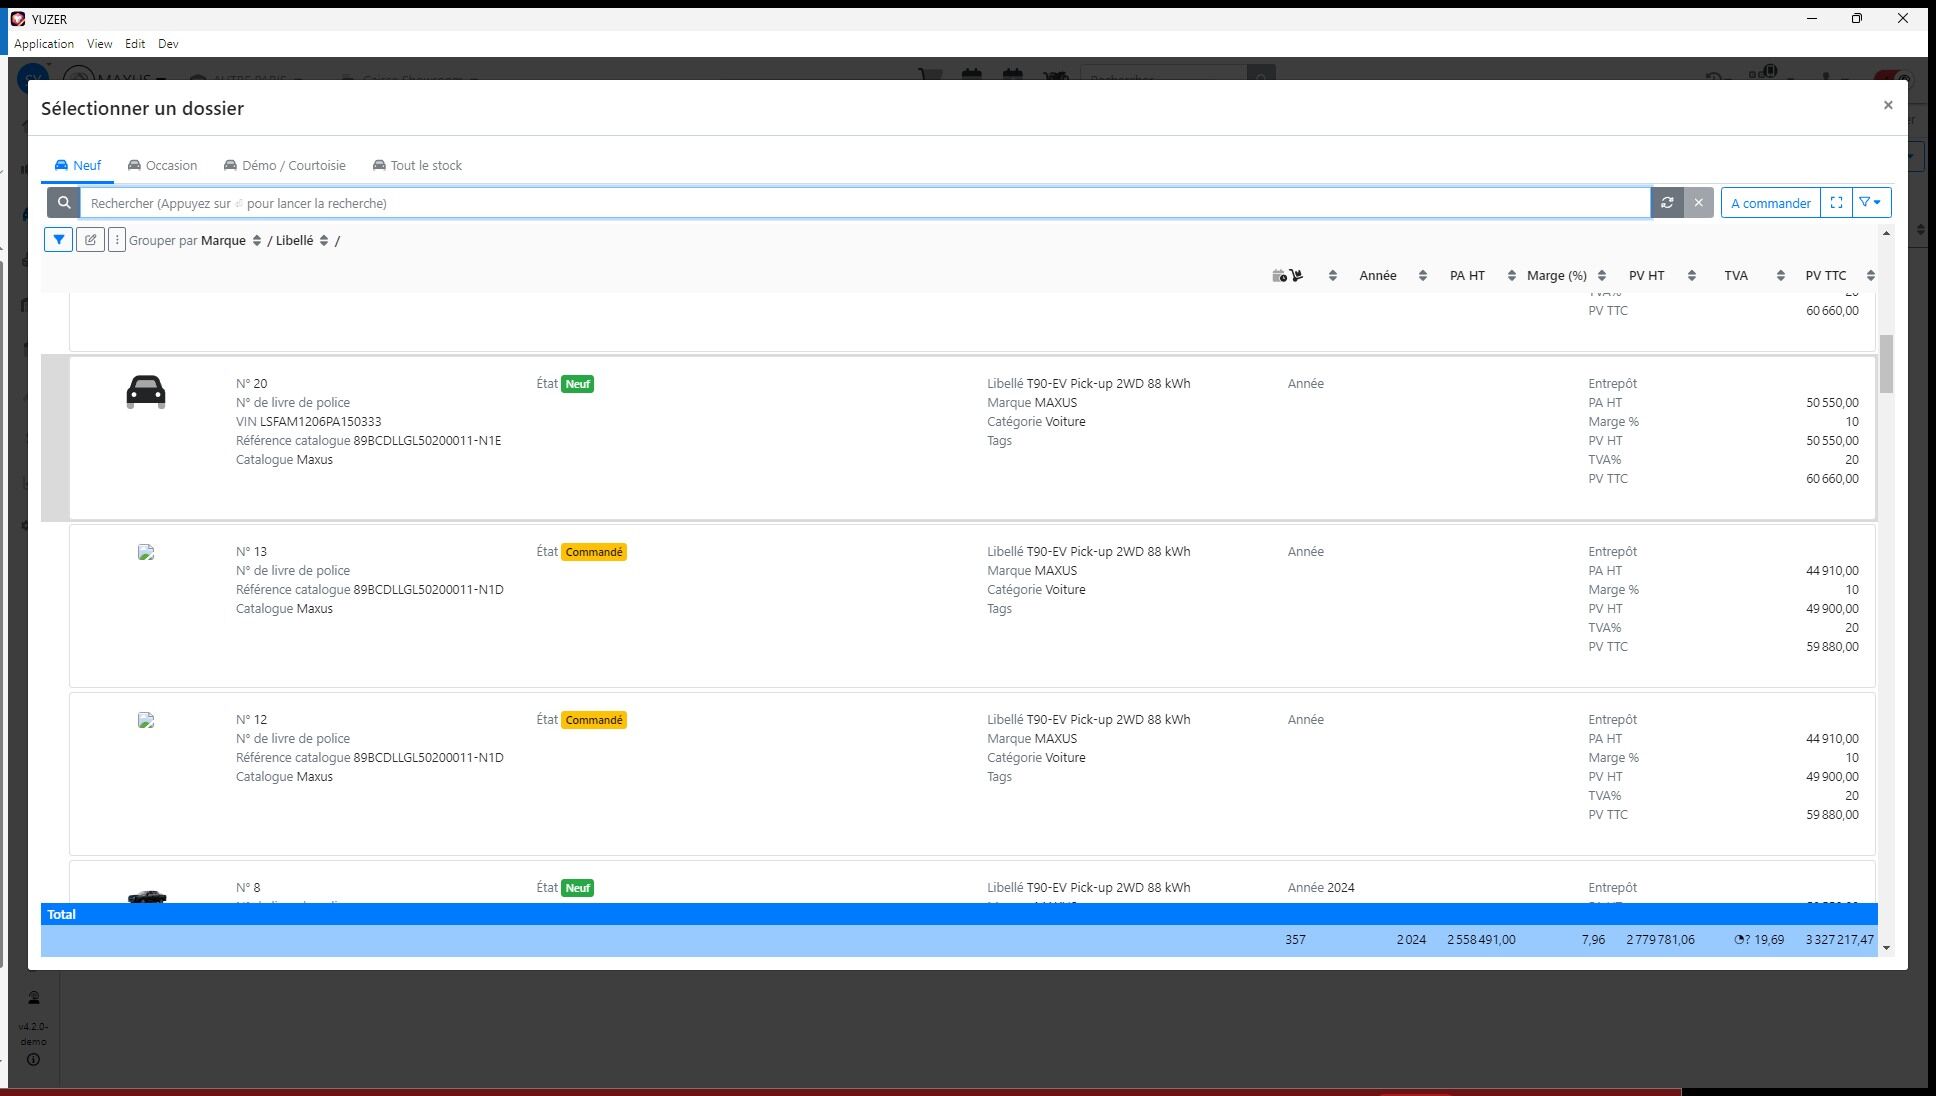
Task: Click the magnifier search icon button
Action: [64, 203]
